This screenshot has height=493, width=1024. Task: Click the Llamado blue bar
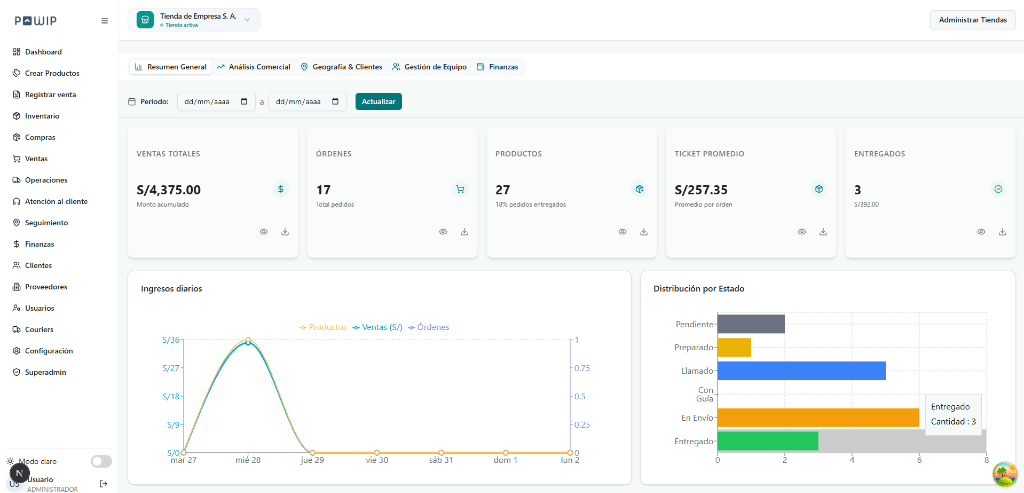802,371
